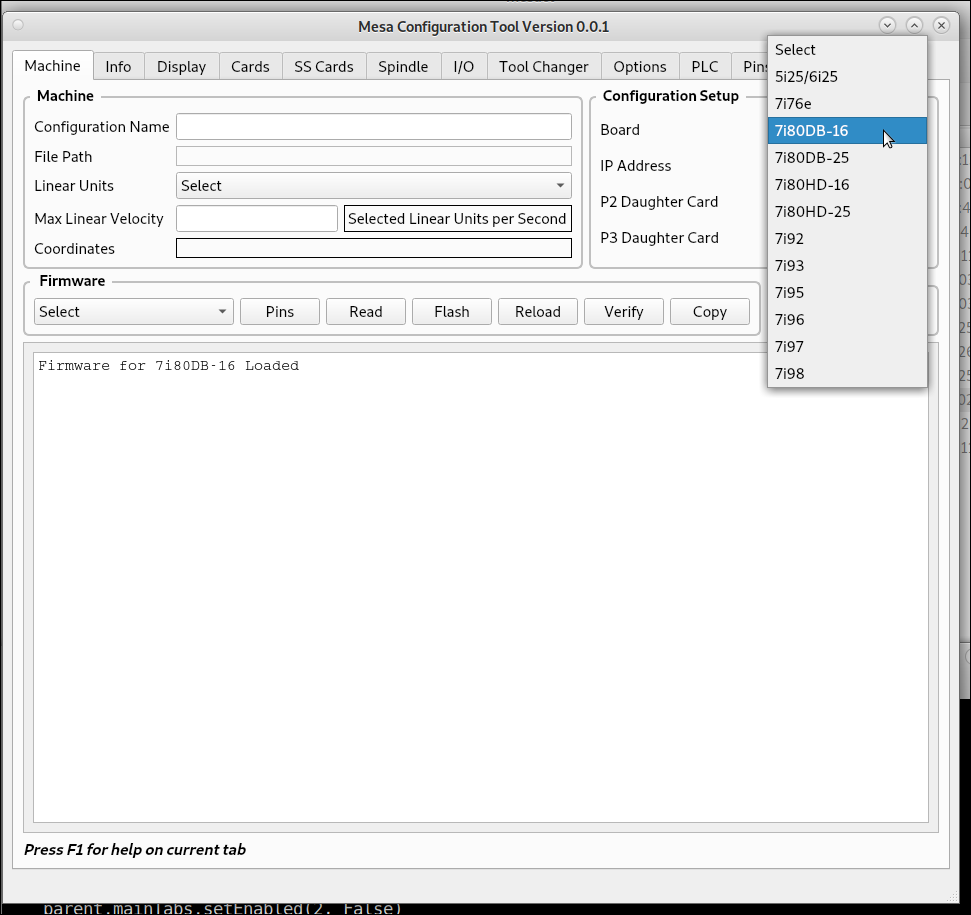Select the Machine tab
The height and width of the screenshot is (915, 971).
53,65
